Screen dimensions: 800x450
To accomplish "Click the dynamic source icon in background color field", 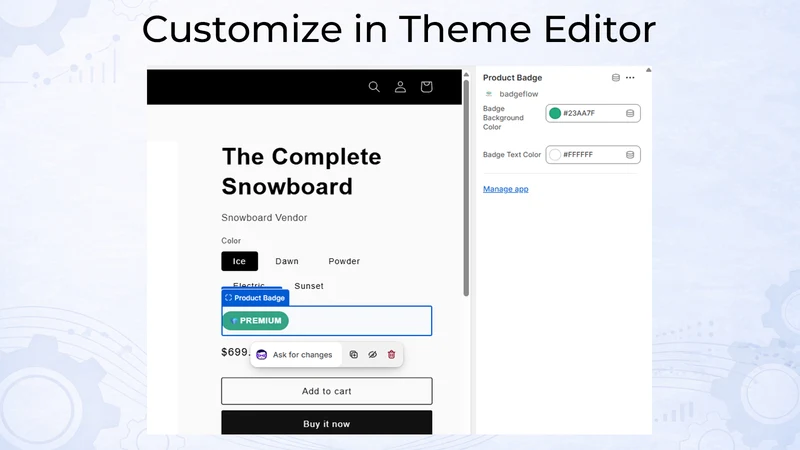I will point(630,113).
